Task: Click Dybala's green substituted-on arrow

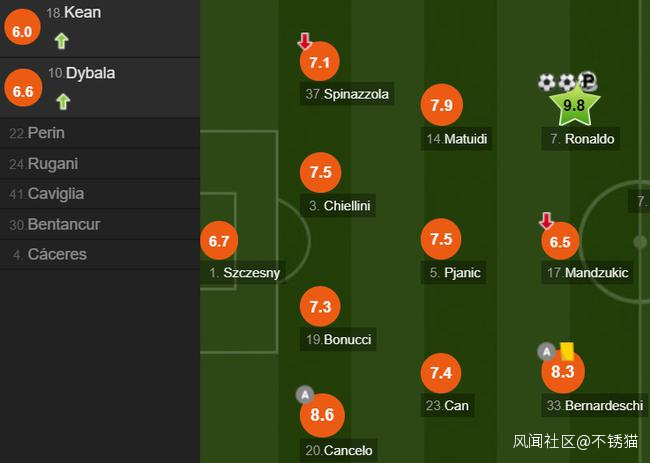Action: point(62,101)
